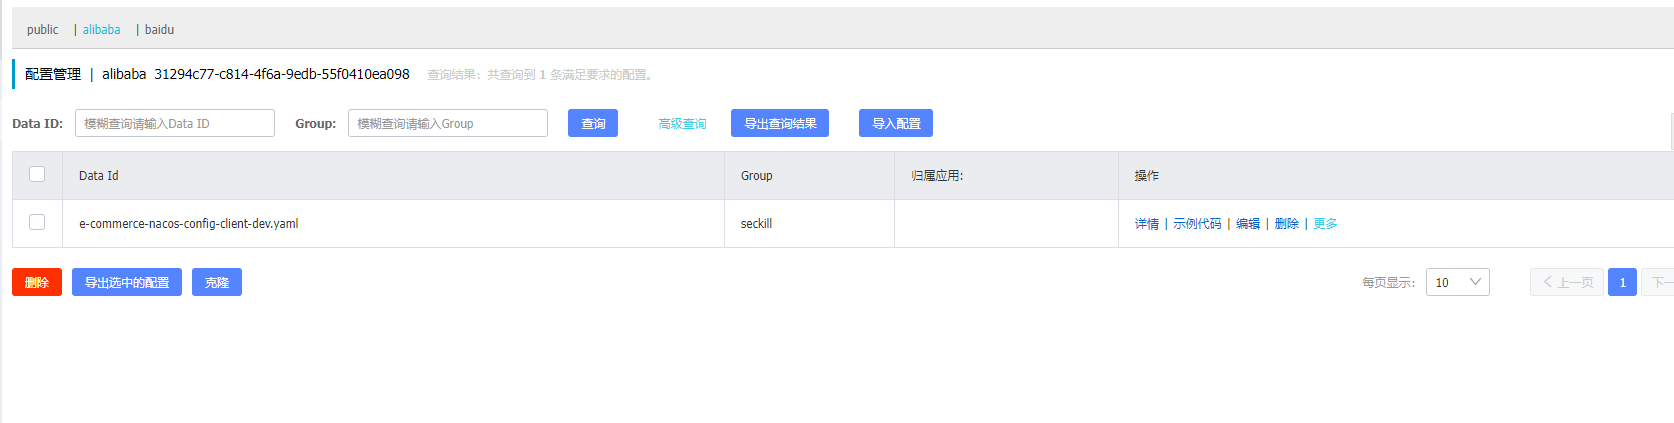Focus the Group search field
Screen dimensions: 1674x423
pos(448,123)
